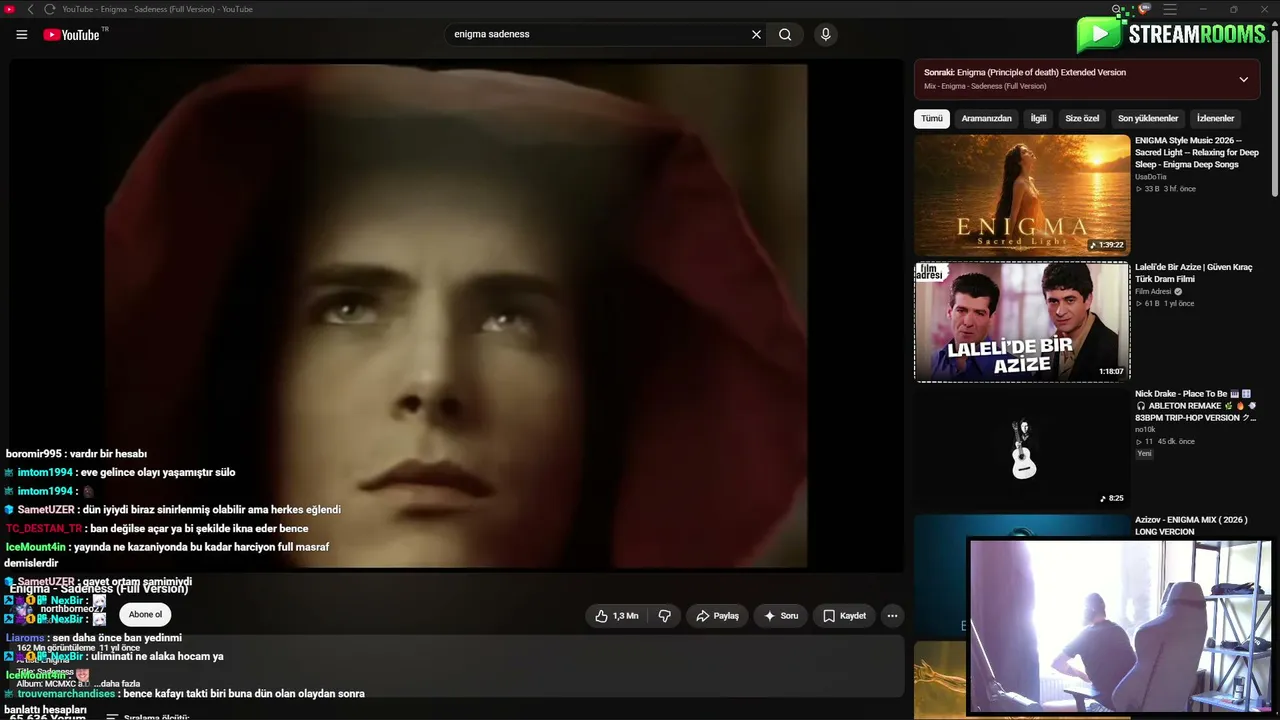Open the YouTube guide hamburger menu
Viewport: 1280px width, 720px height.
coord(22,35)
